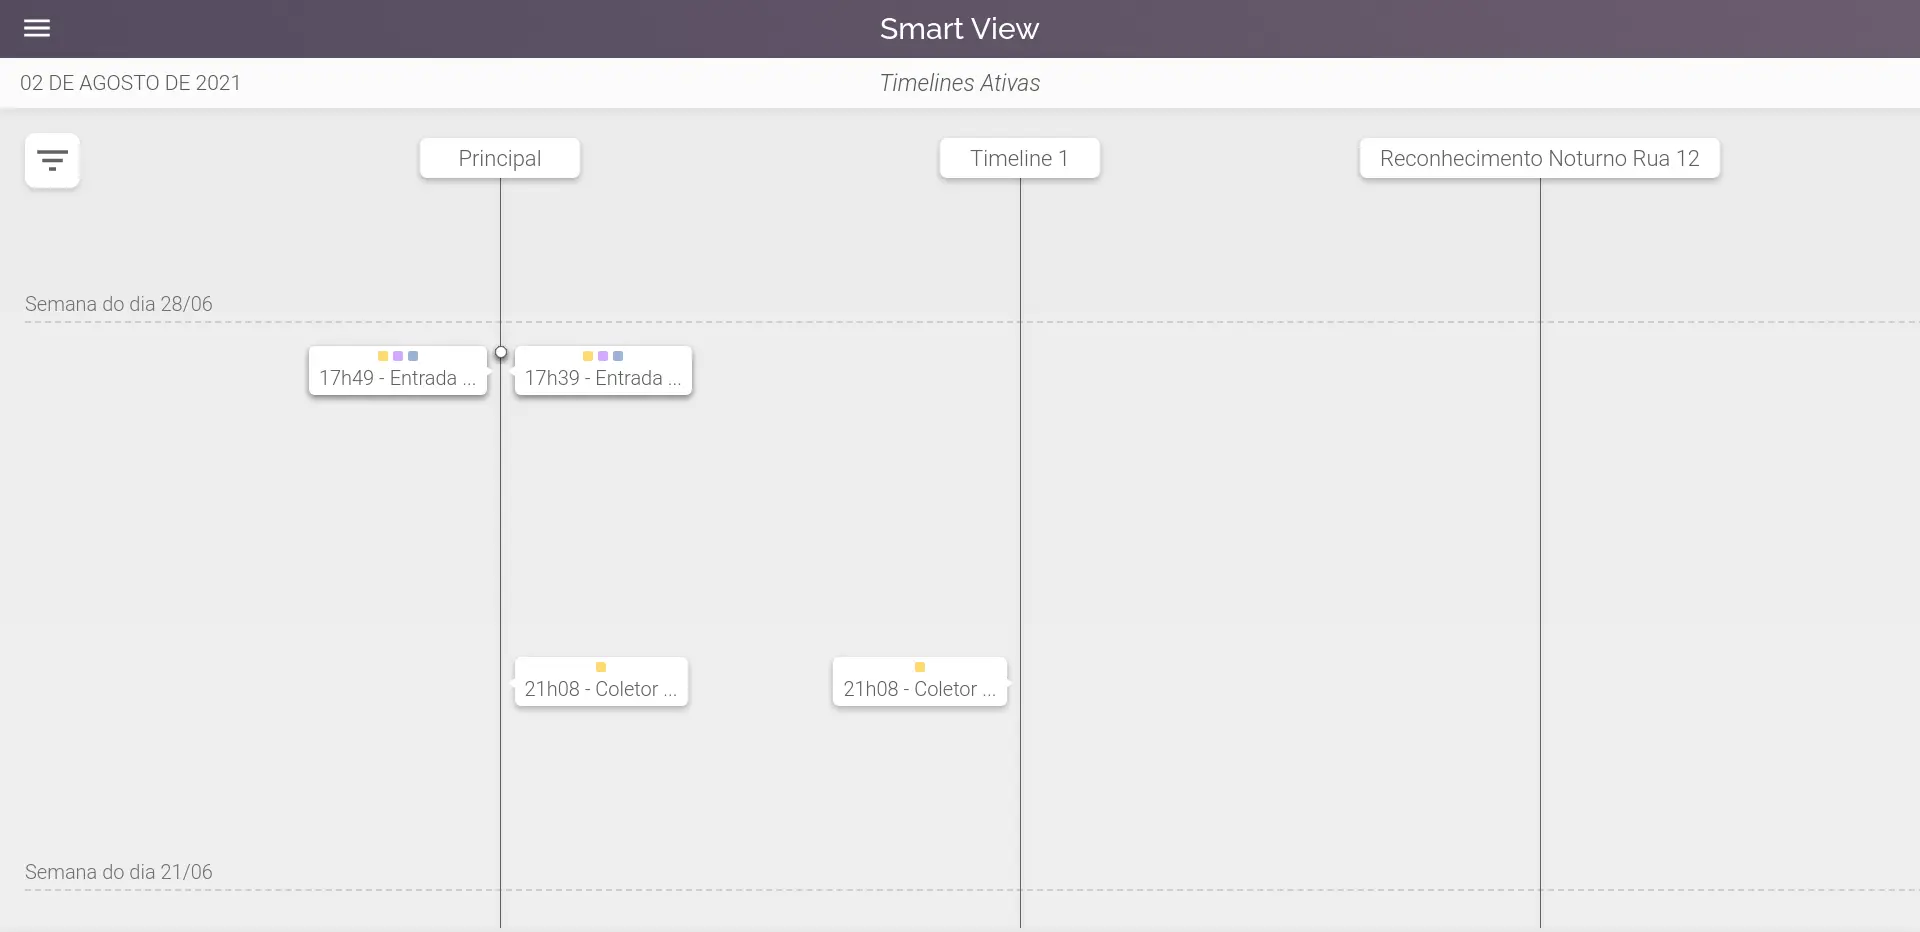
Task: Open the 21h08 - Coletor card on Principal
Action: [600, 689]
